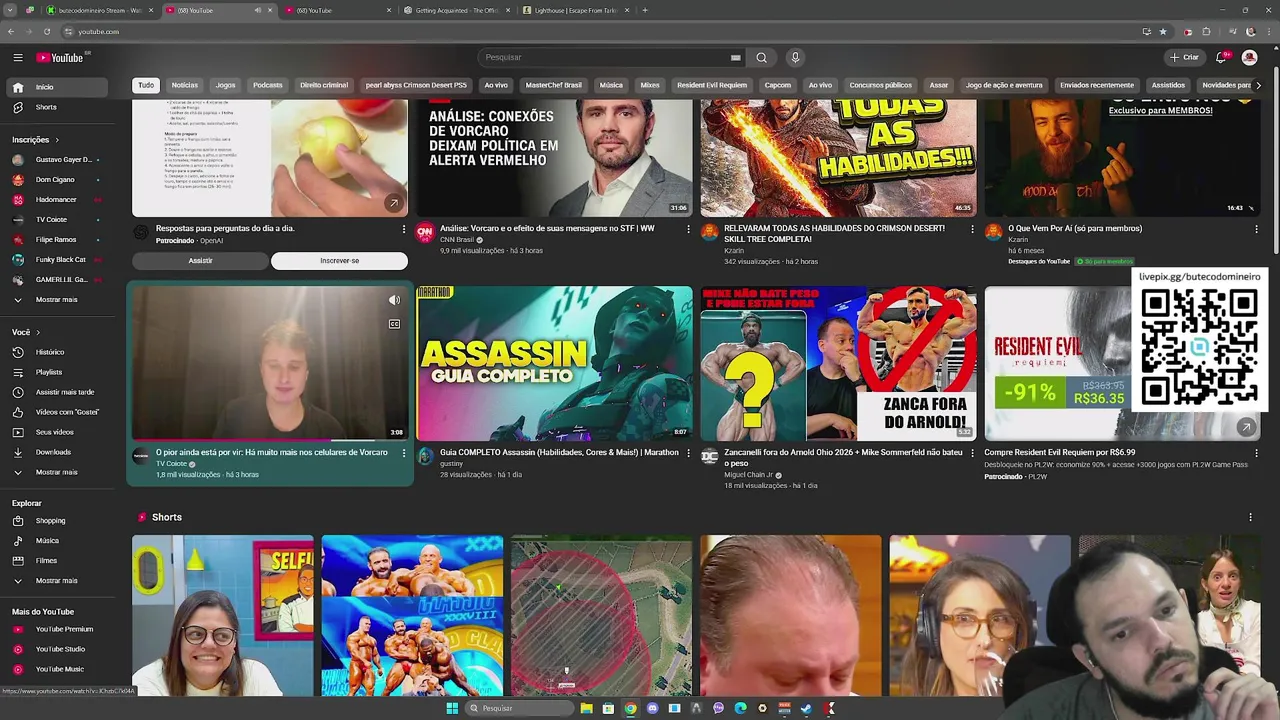Open File Explorer from the taskbar
The width and height of the screenshot is (1280, 720).
[x=586, y=708]
